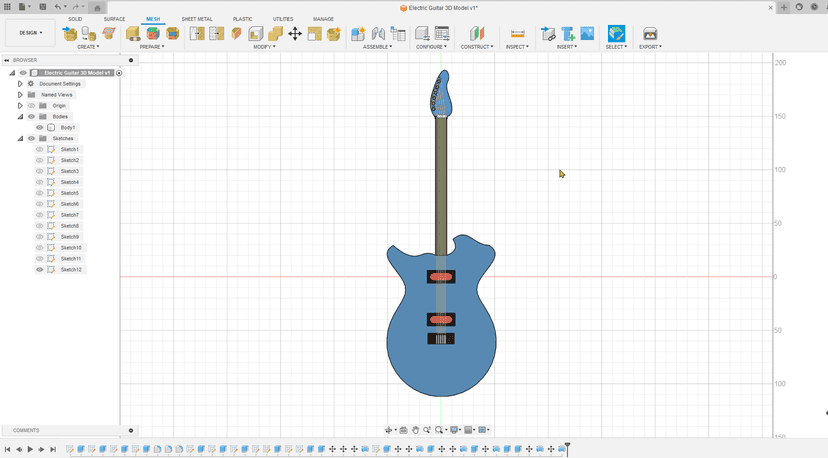828x458 pixels.
Task: Switch to the SURFACE tab
Action: pos(114,19)
